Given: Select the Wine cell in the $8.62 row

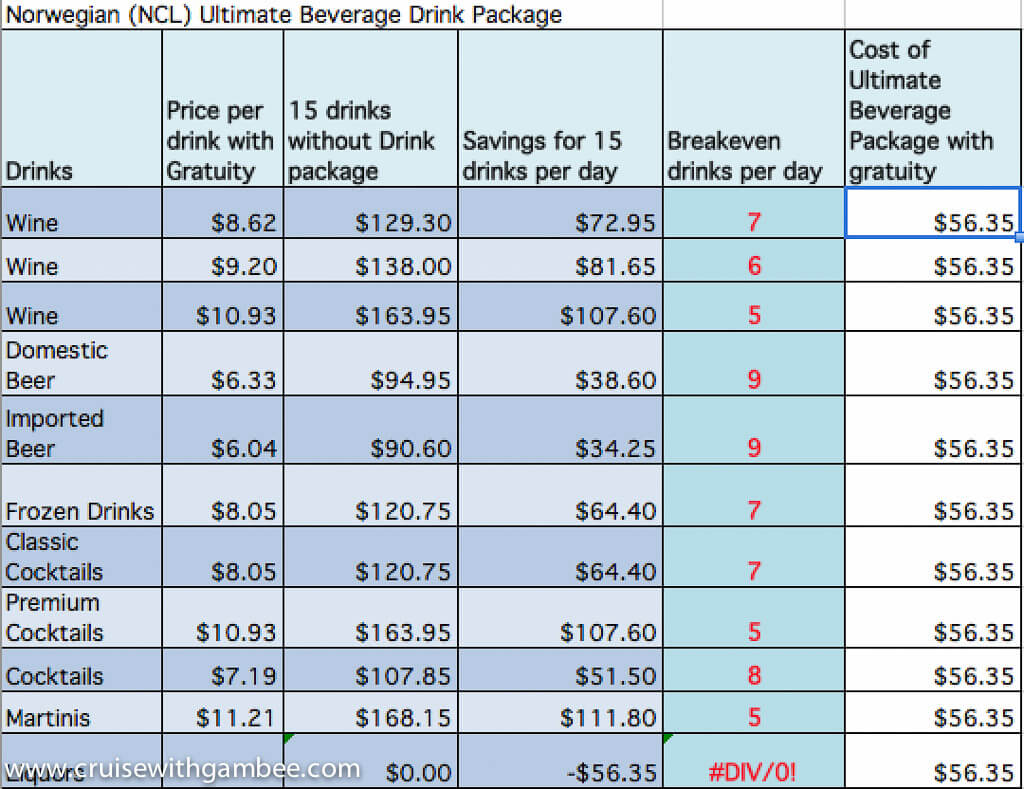Looking at the screenshot, I should [x=82, y=213].
